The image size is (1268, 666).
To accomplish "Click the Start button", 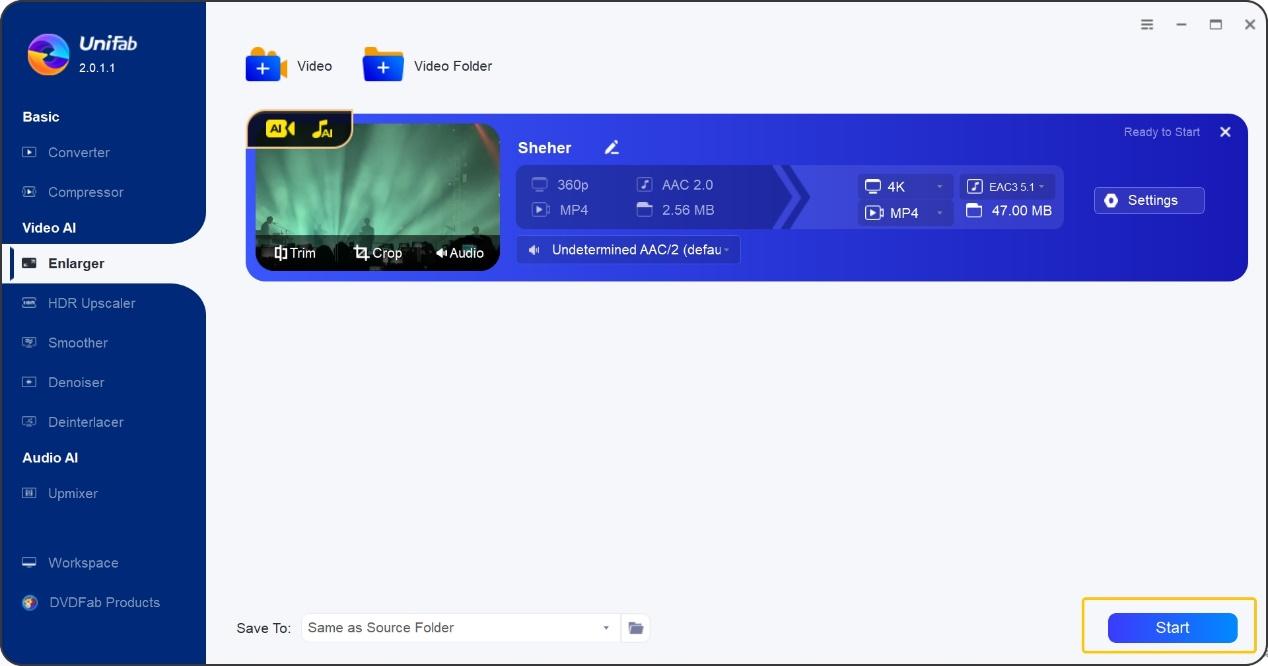I will [1172, 628].
